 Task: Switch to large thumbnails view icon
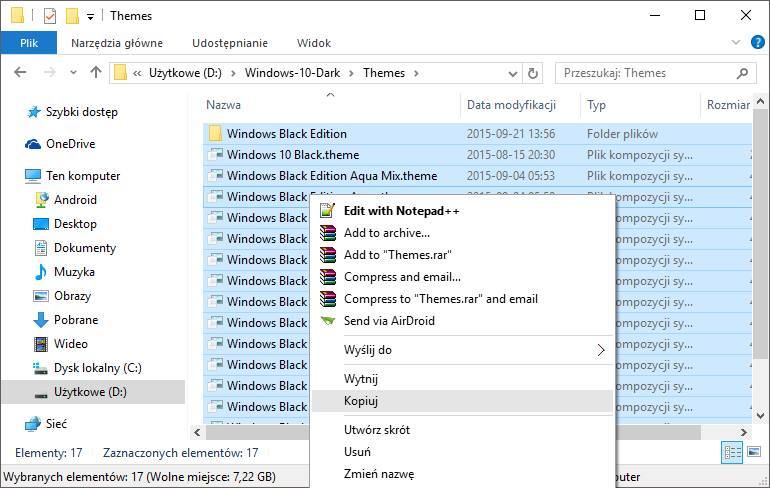(x=754, y=452)
